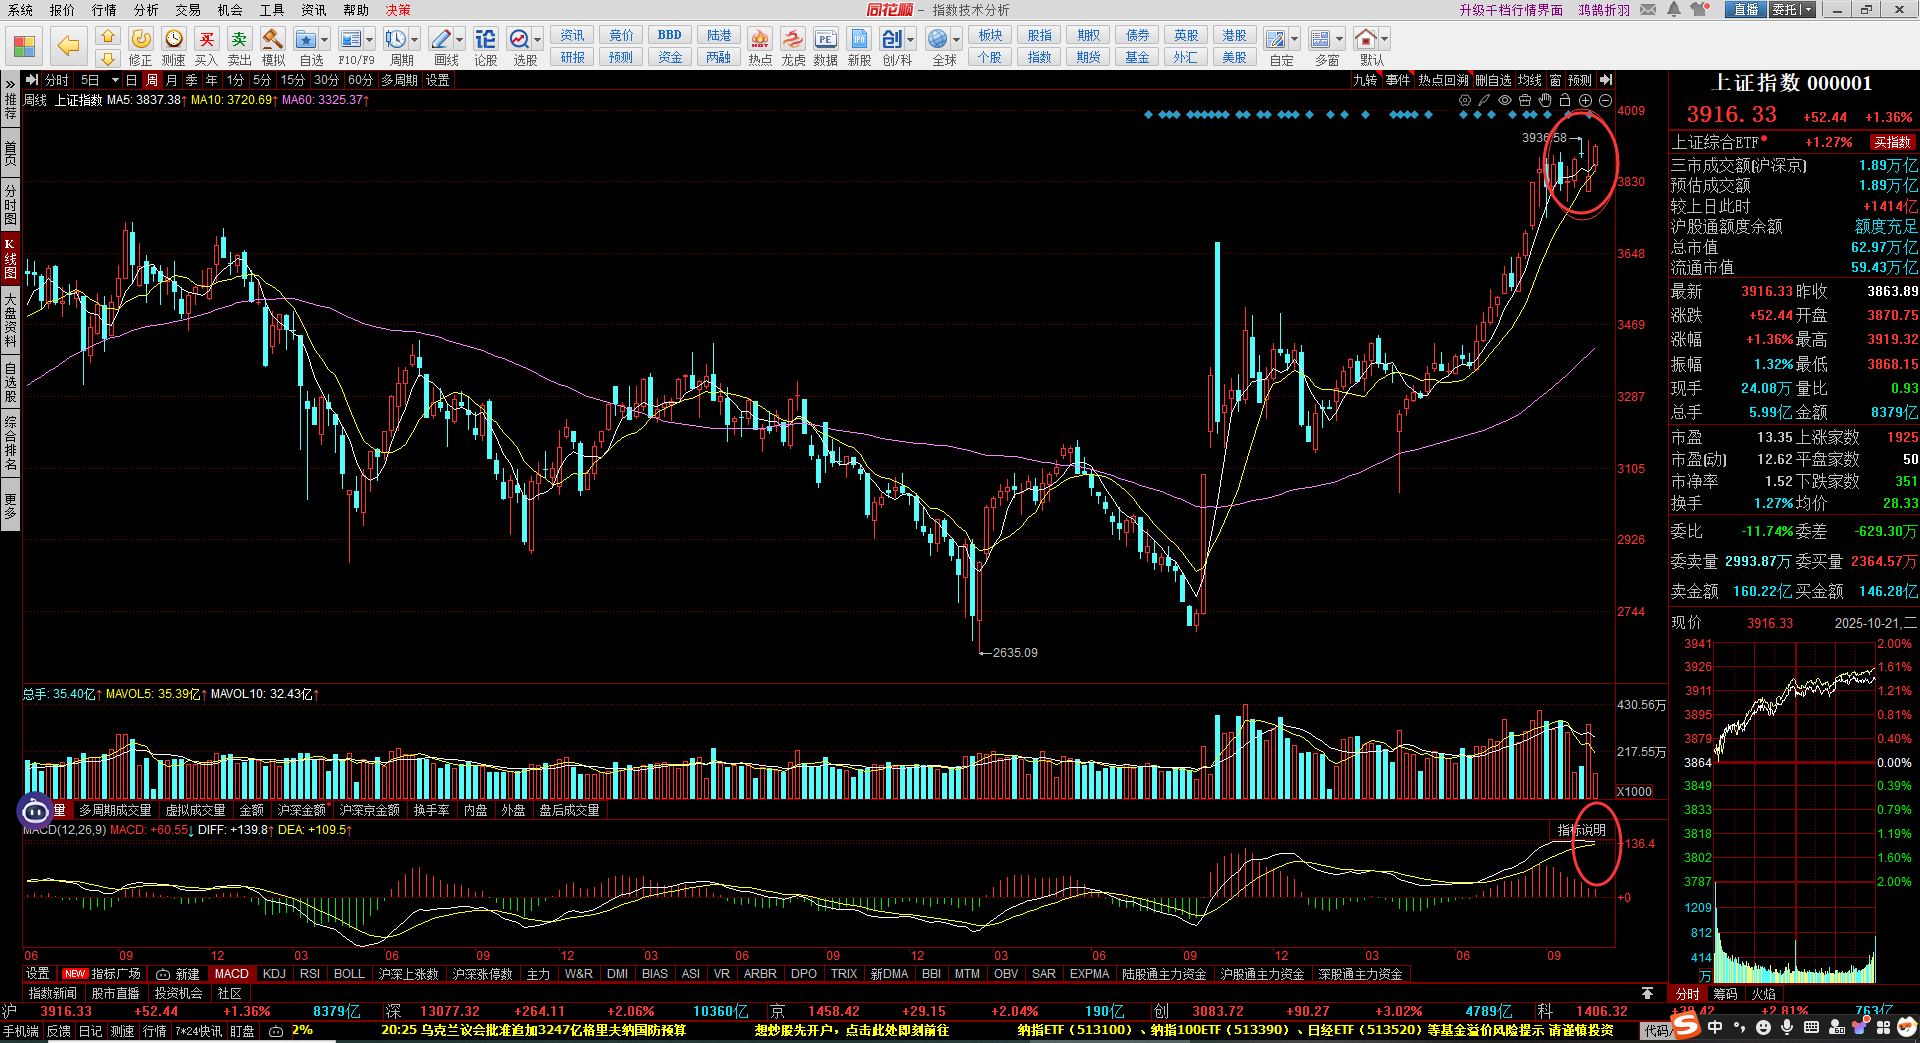Click the 直播 button in title bar
The image size is (1920, 1043).
pos(1746,10)
